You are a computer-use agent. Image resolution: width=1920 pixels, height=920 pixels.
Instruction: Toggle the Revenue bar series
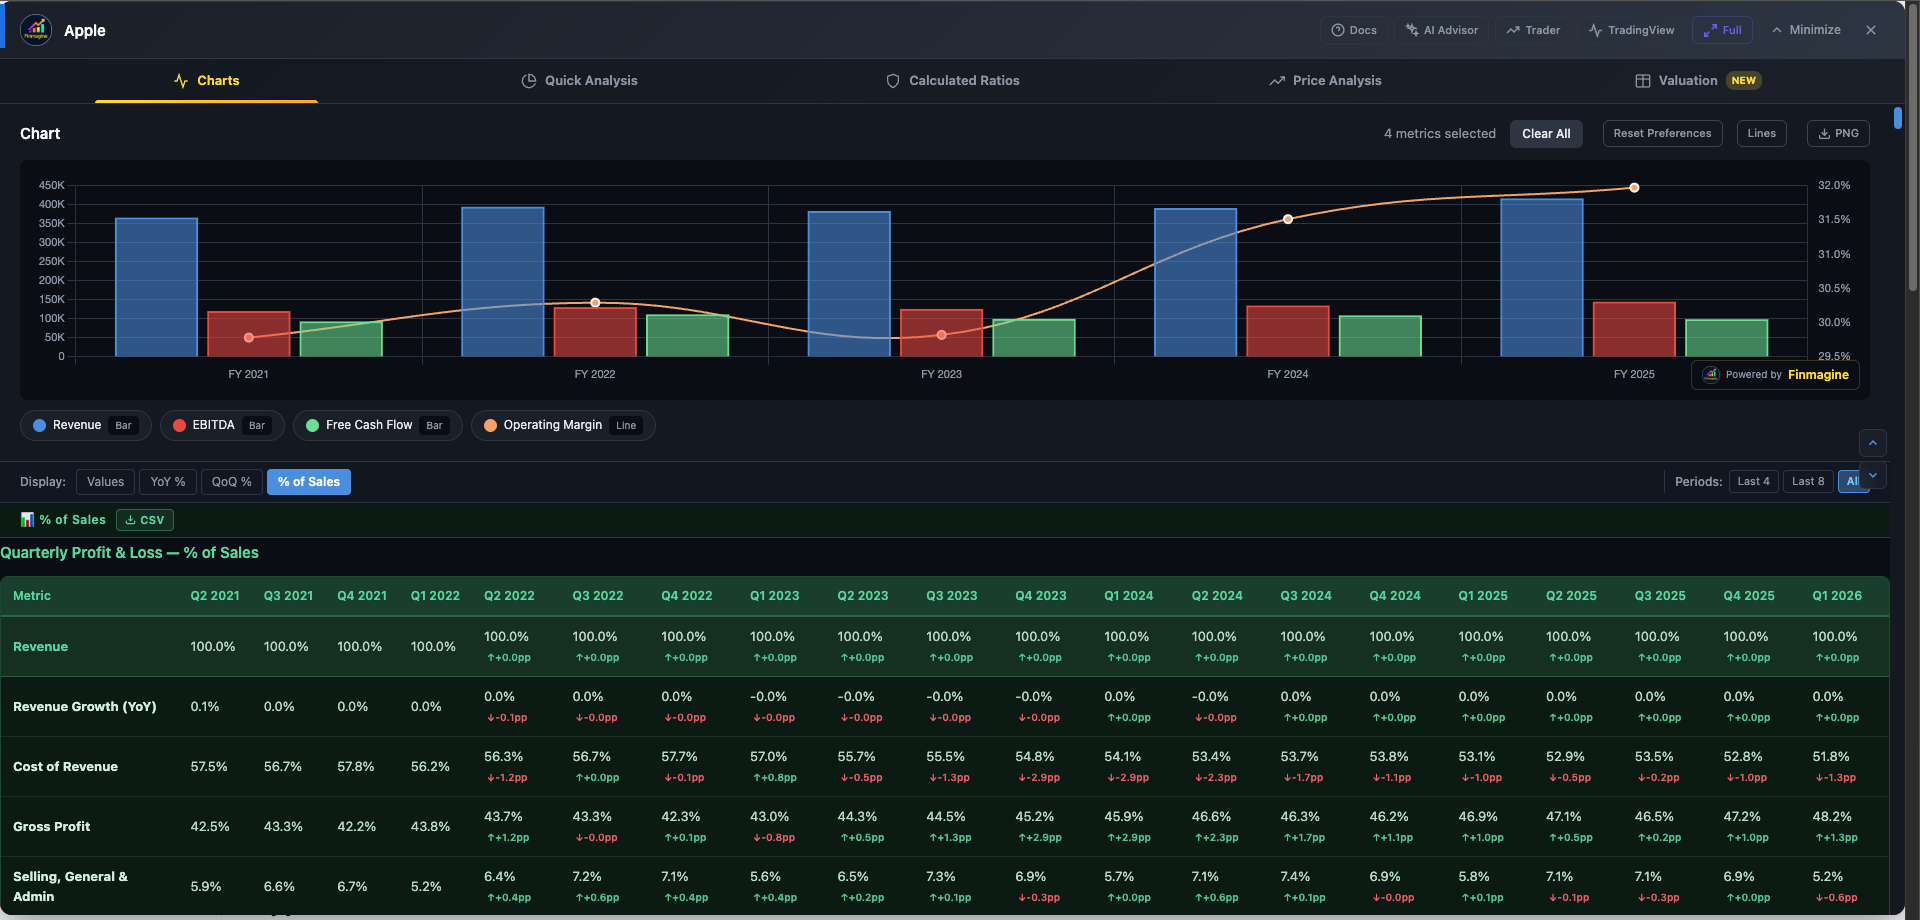[85, 425]
